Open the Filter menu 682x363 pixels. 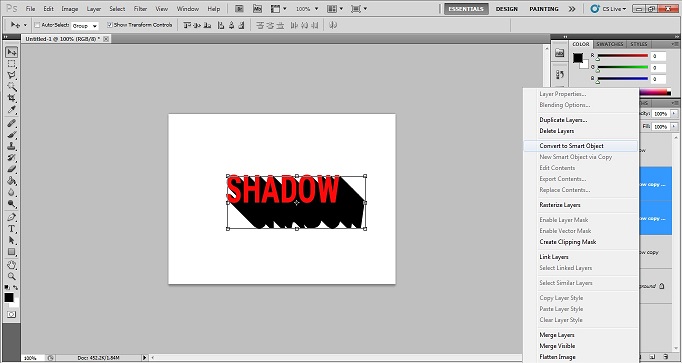point(140,9)
